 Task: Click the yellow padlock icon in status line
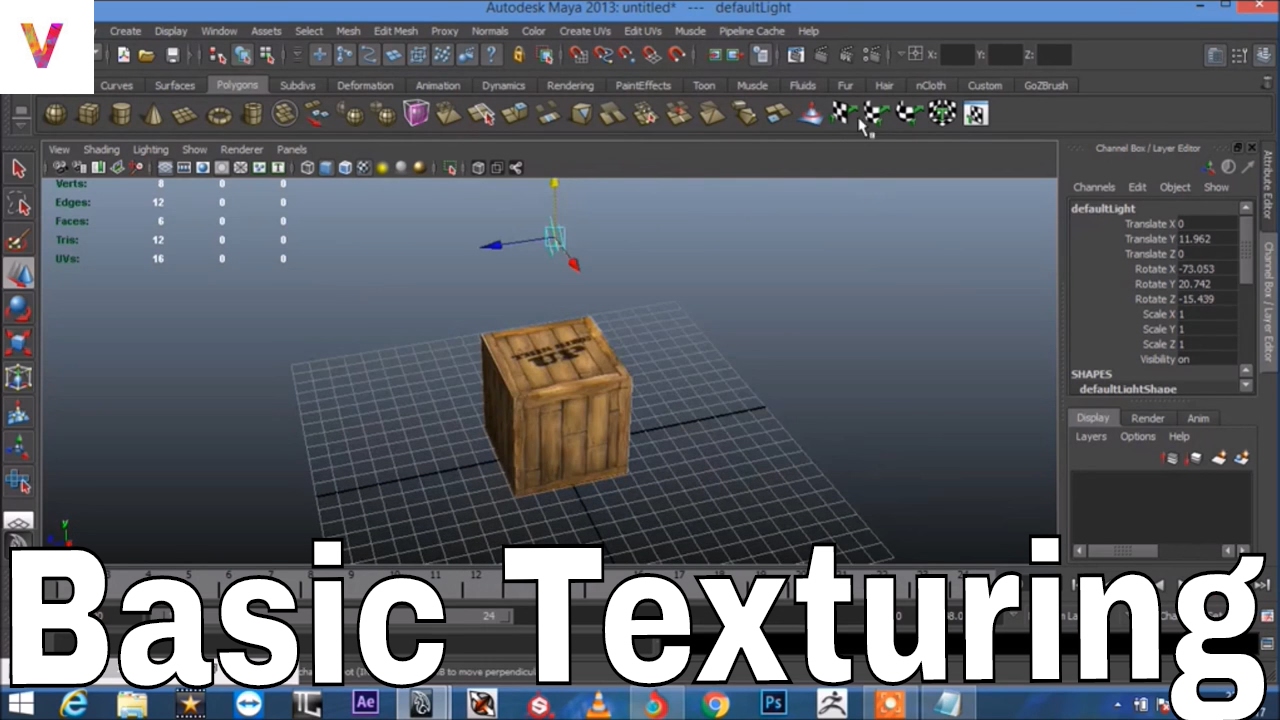click(x=518, y=55)
